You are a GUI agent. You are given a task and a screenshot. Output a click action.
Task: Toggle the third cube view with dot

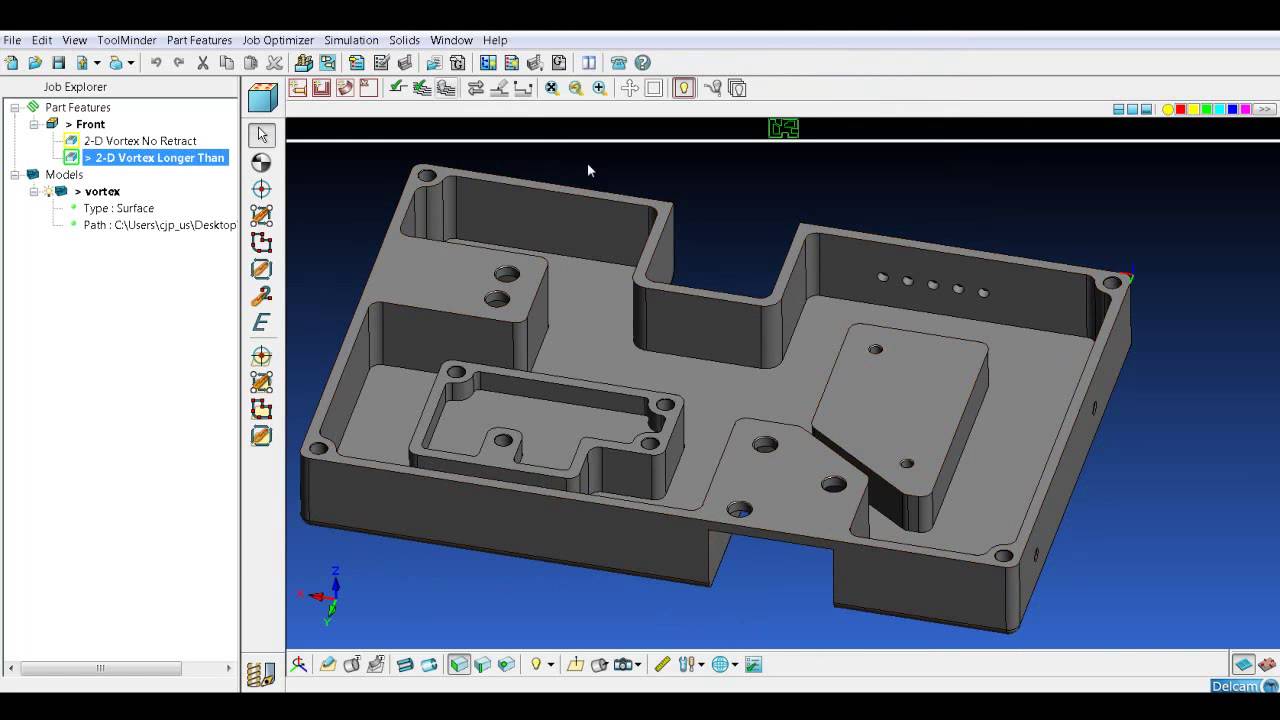[x=507, y=664]
